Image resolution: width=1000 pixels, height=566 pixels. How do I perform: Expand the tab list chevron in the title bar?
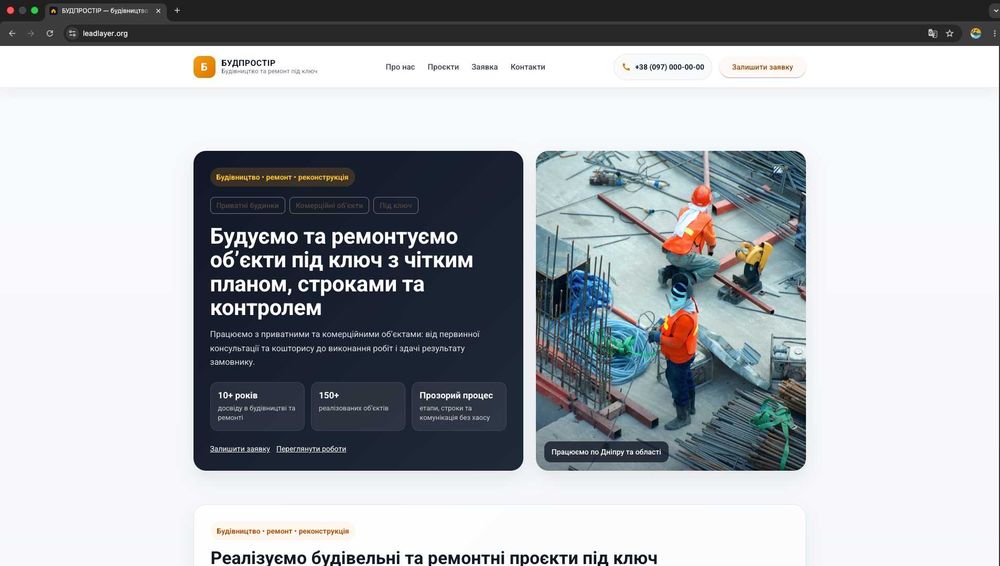(x=994, y=10)
